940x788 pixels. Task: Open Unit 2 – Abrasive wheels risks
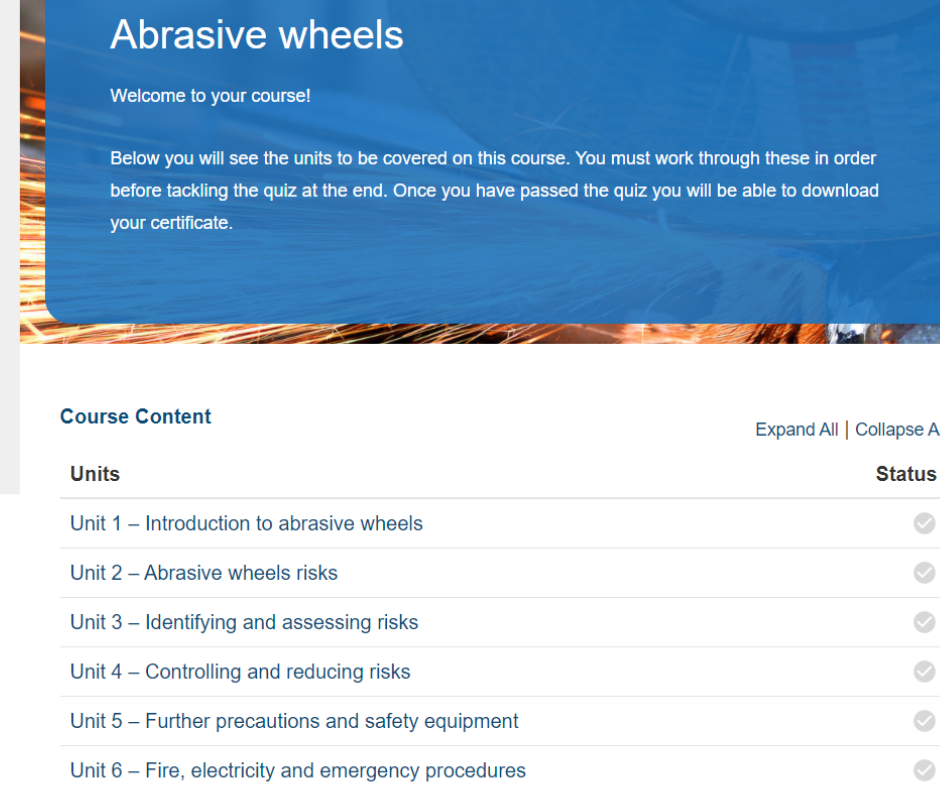coord(204,573)
